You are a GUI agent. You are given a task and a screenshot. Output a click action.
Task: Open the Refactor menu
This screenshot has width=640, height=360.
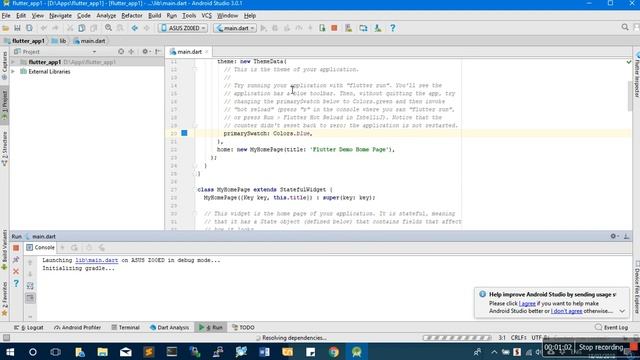[x=132, y=16]
